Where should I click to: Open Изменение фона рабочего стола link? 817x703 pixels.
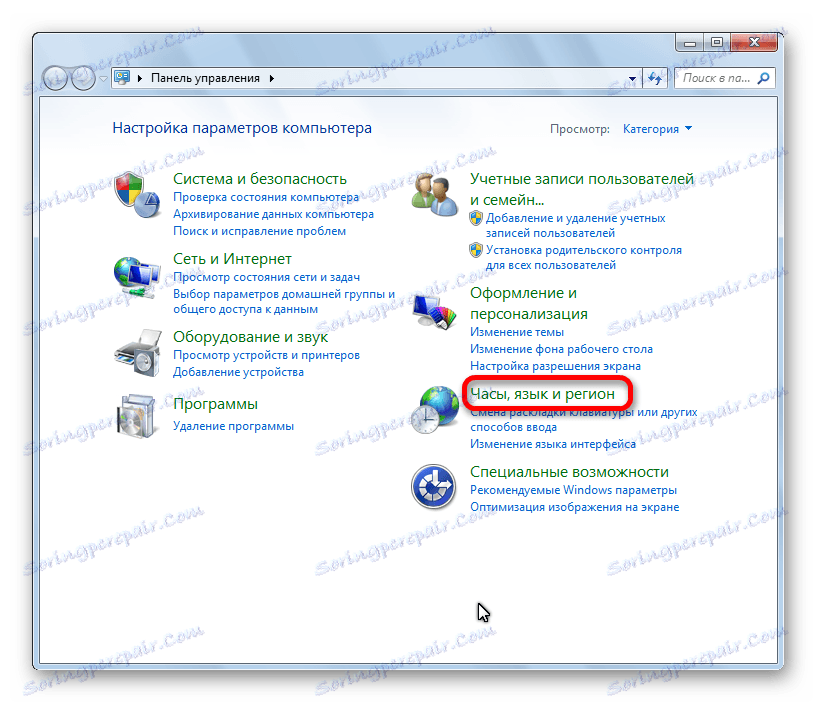pos(561,349)
